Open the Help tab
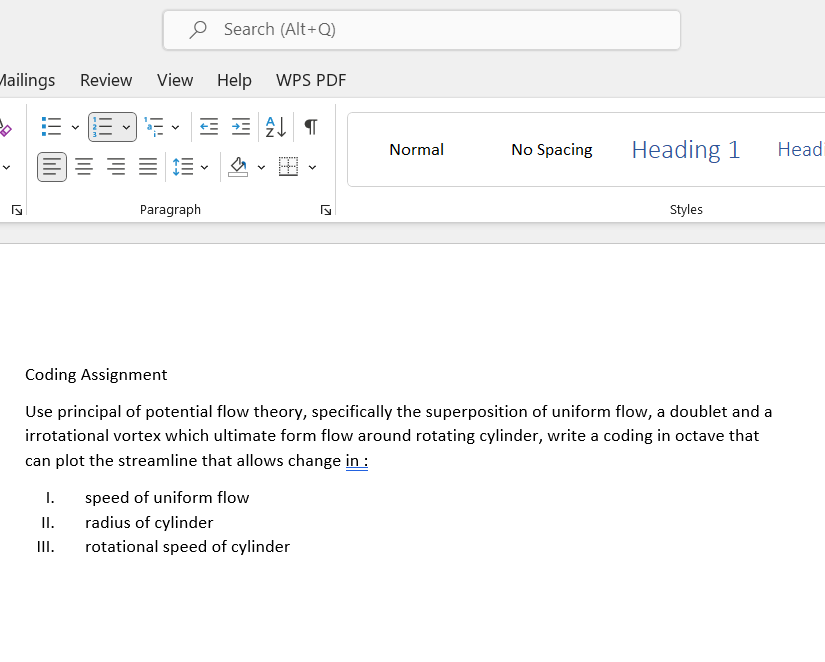Viewport: 825px width, 662px height. (x=234, y=80)
